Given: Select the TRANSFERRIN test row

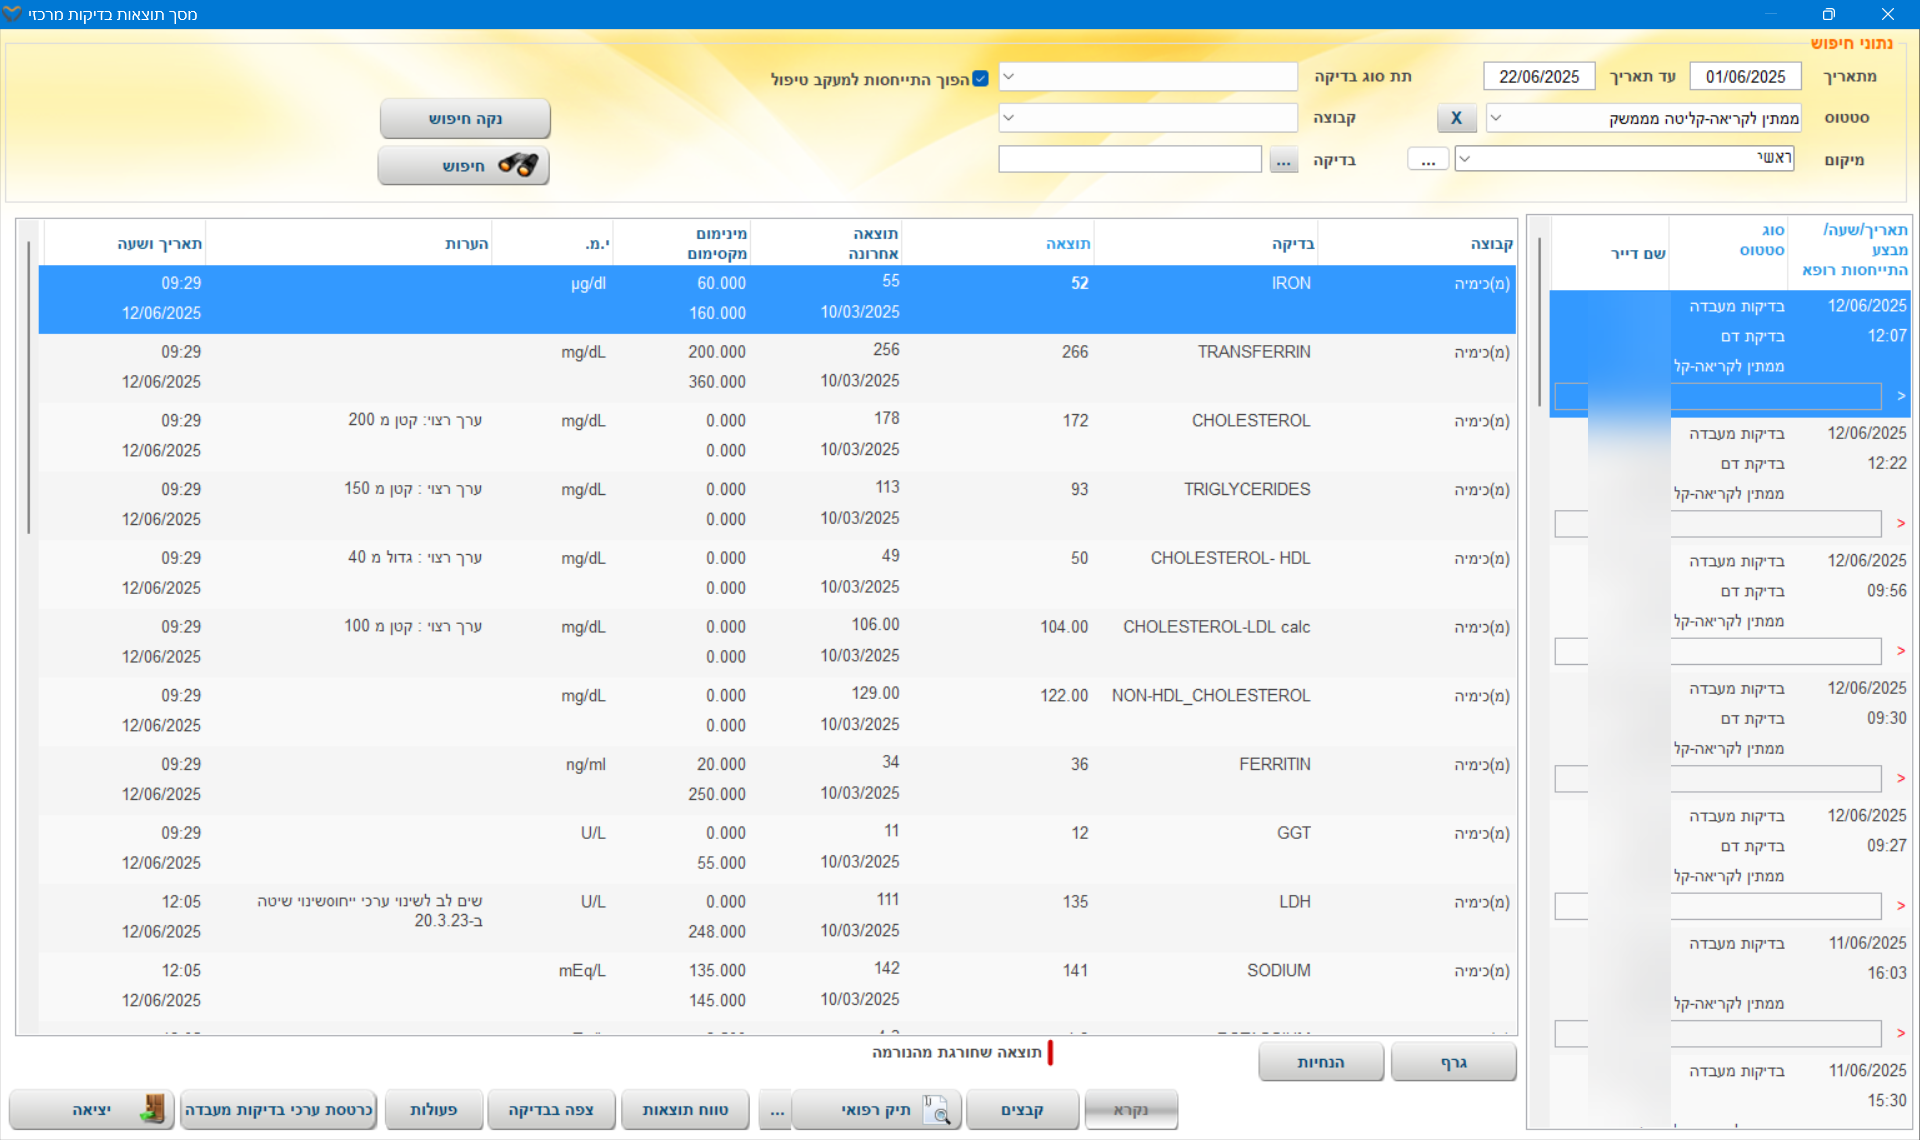Looking at the screenshot, I should (777, 367).
